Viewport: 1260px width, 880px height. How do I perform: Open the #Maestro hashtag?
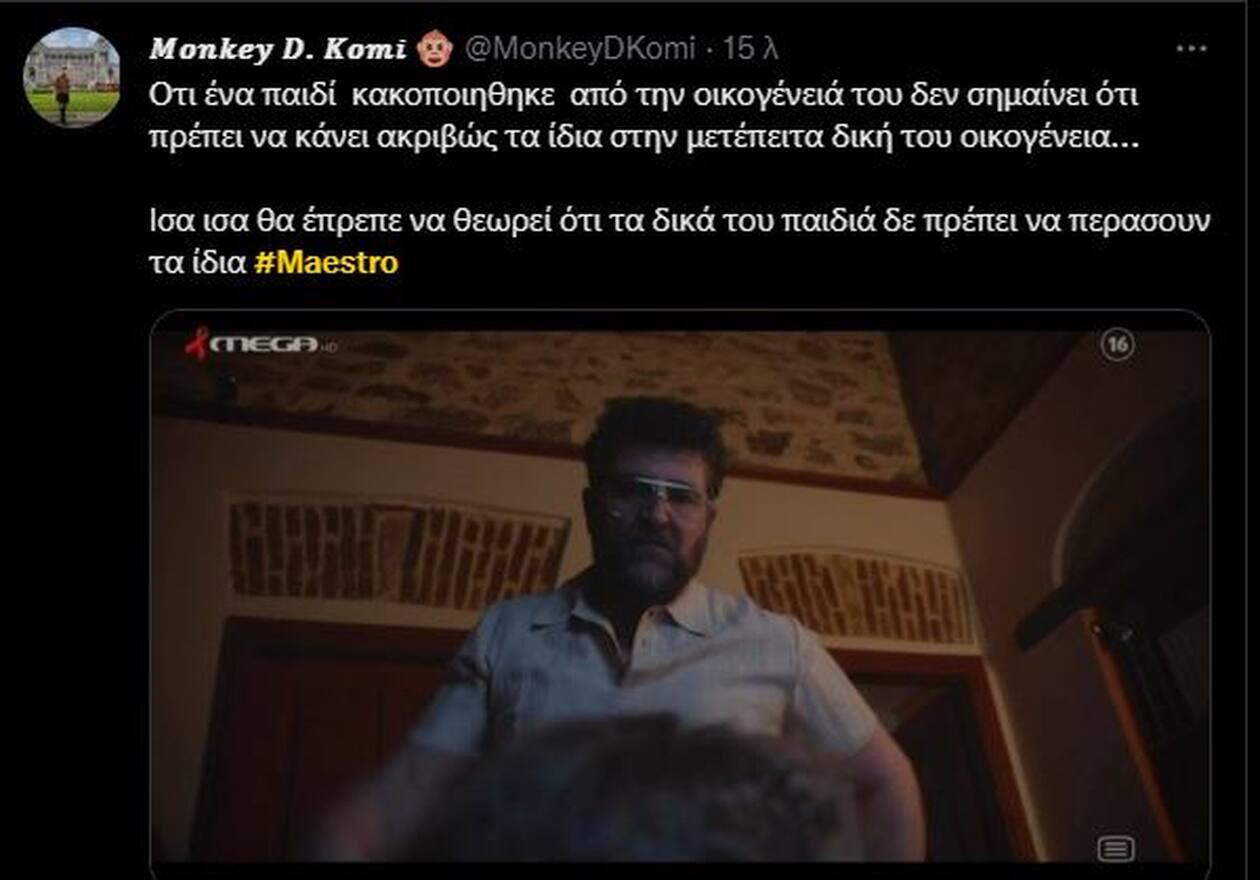(x=326, y=263)
